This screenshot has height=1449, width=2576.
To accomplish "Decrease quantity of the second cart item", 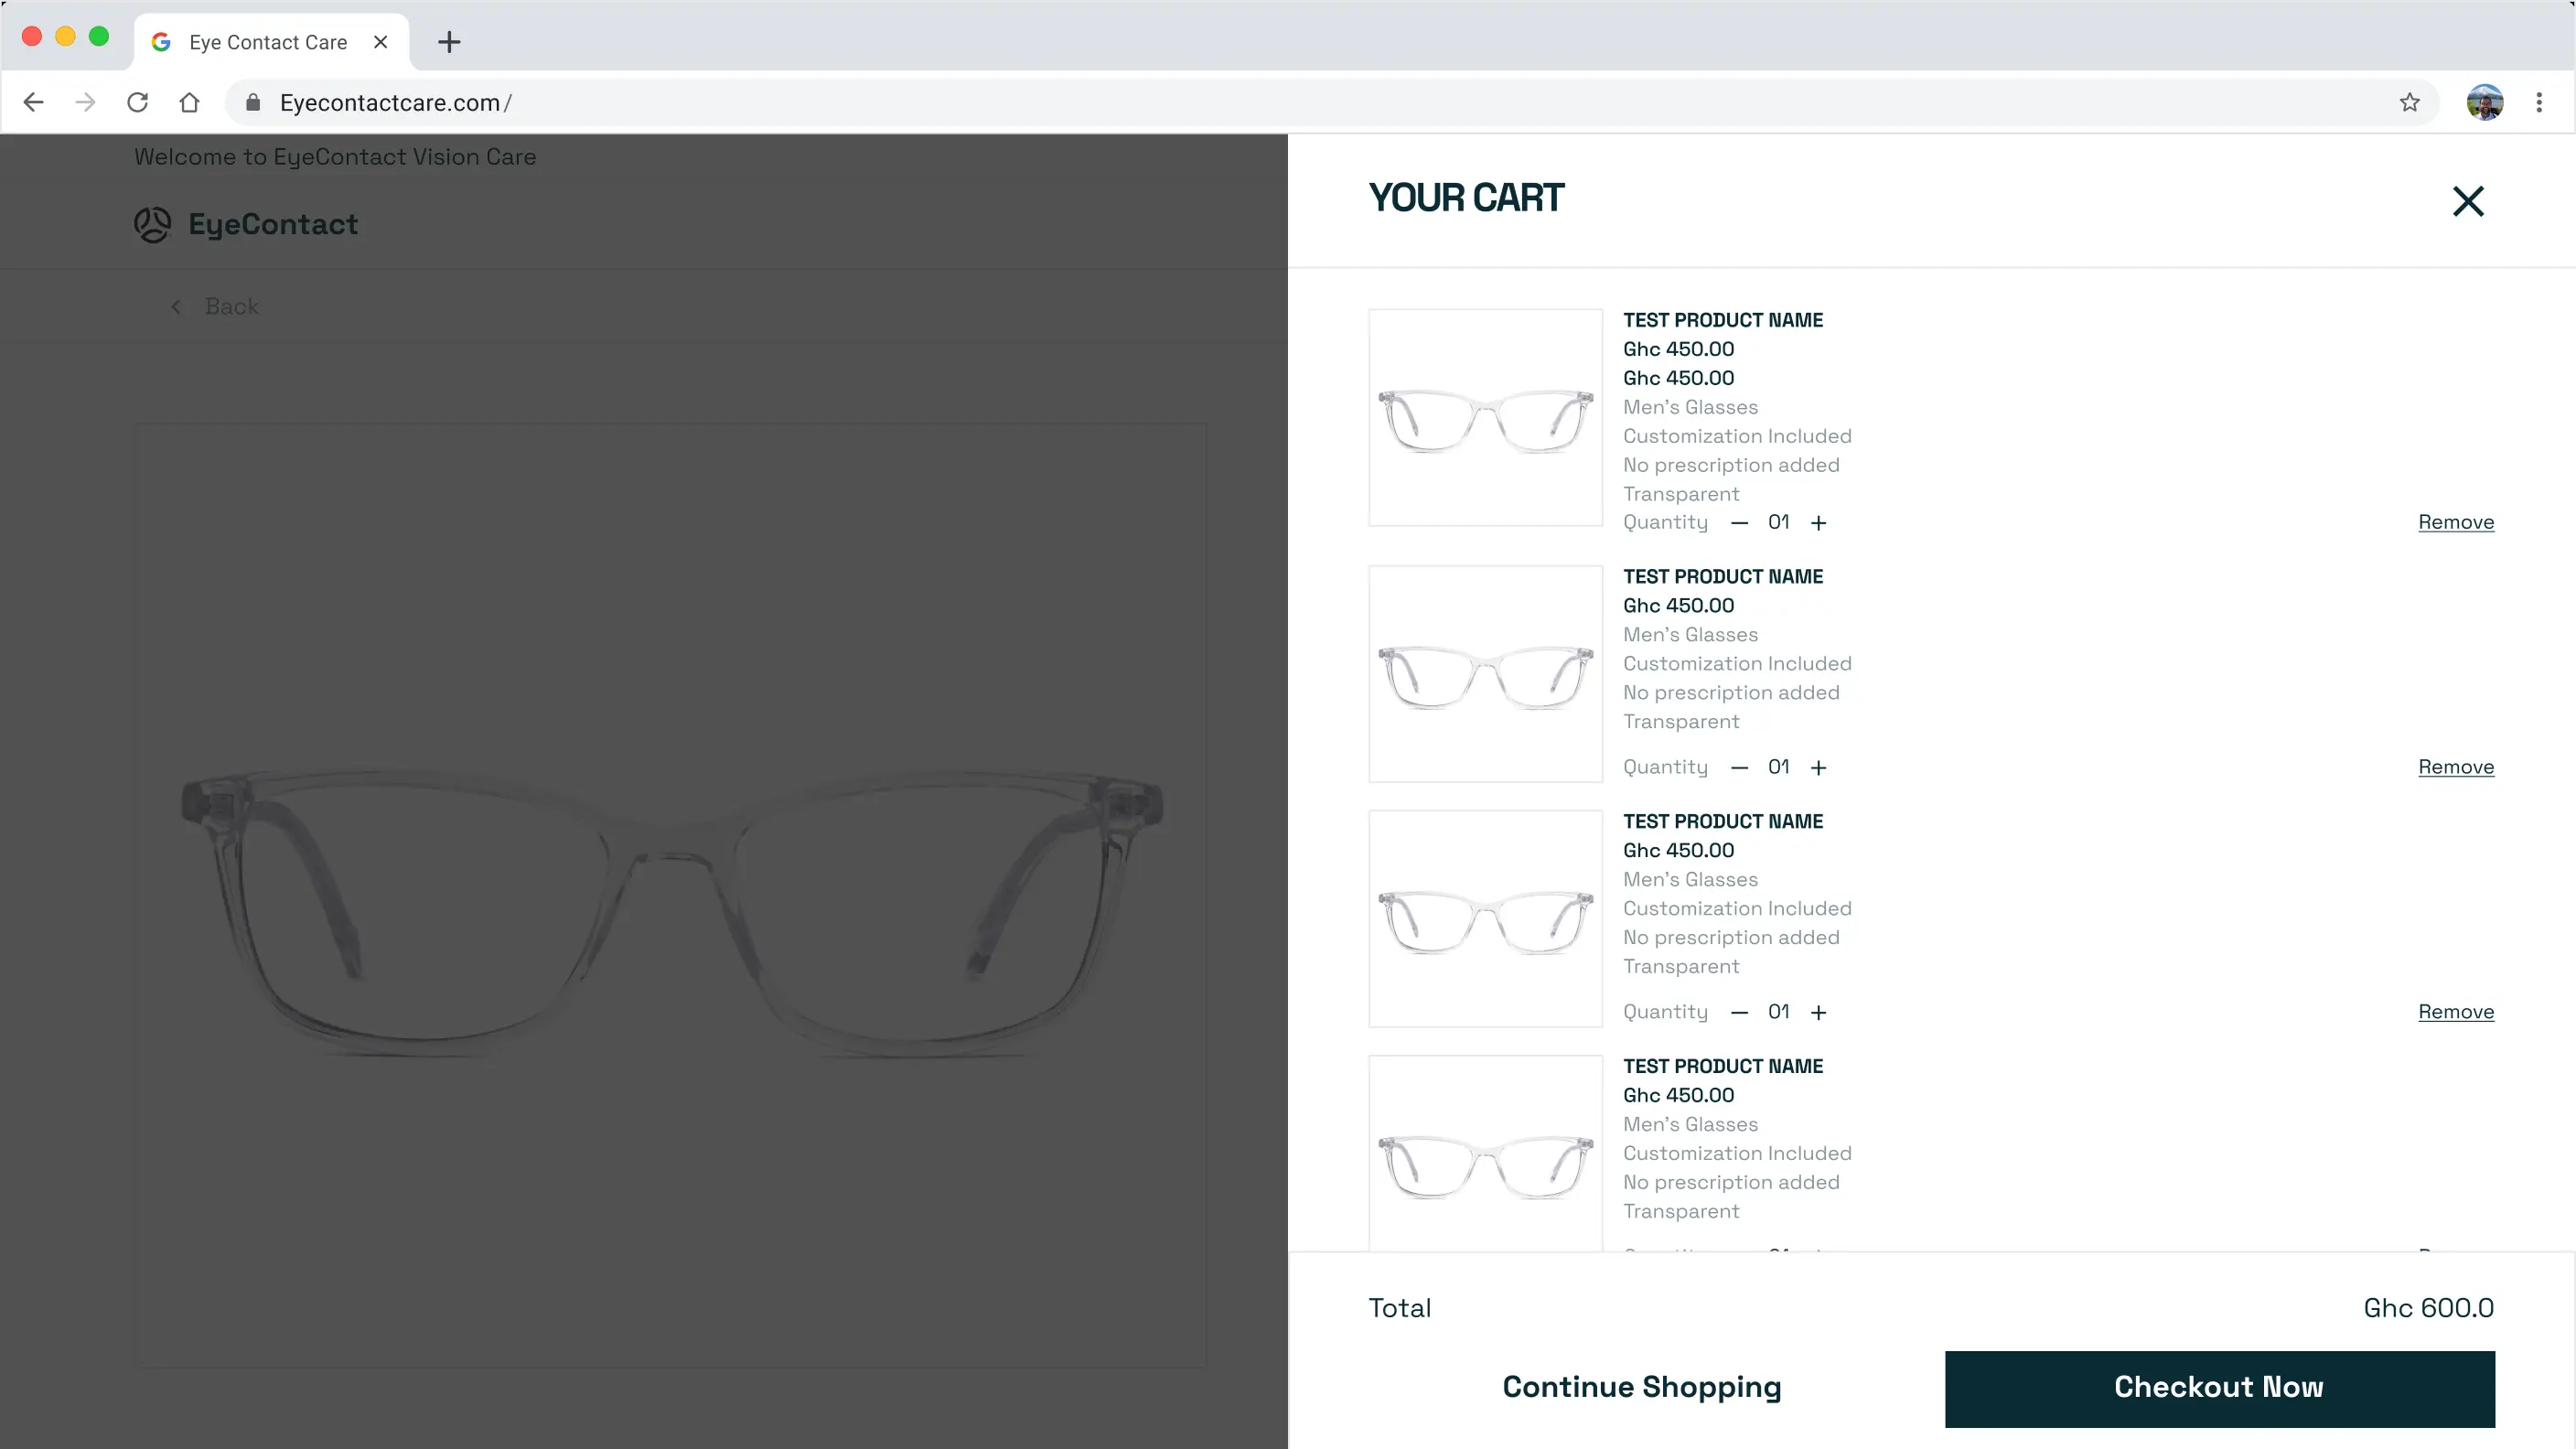I will 1739,768.
